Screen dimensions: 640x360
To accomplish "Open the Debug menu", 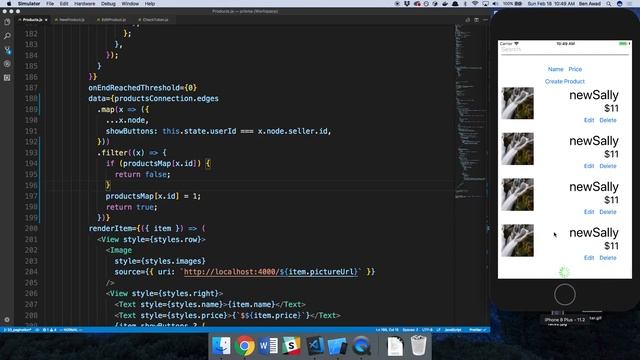I will click(x=108, y=4).
